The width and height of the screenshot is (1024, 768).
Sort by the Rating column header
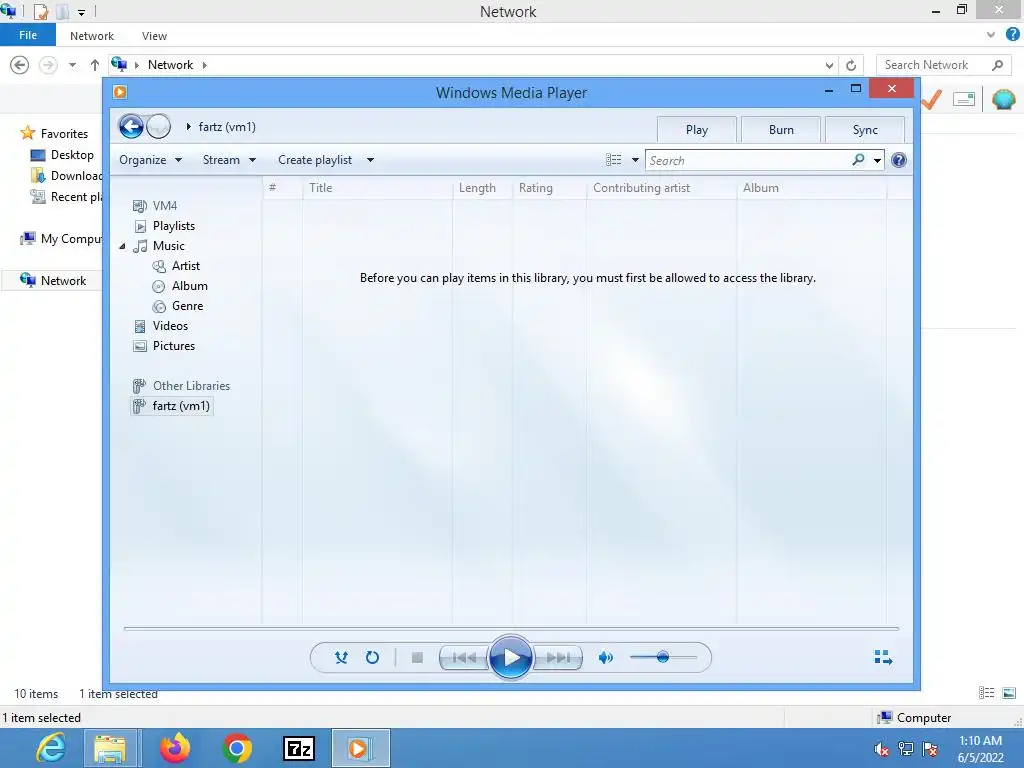[549, 188]
